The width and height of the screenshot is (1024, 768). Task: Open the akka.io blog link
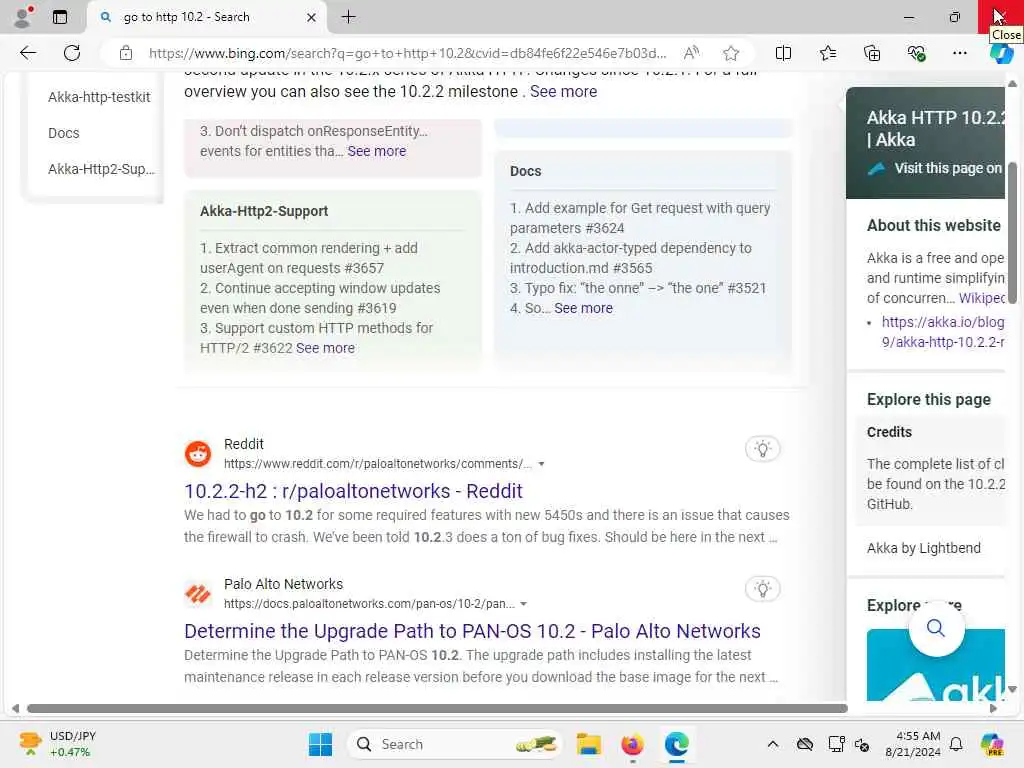[x=943, y=332]
